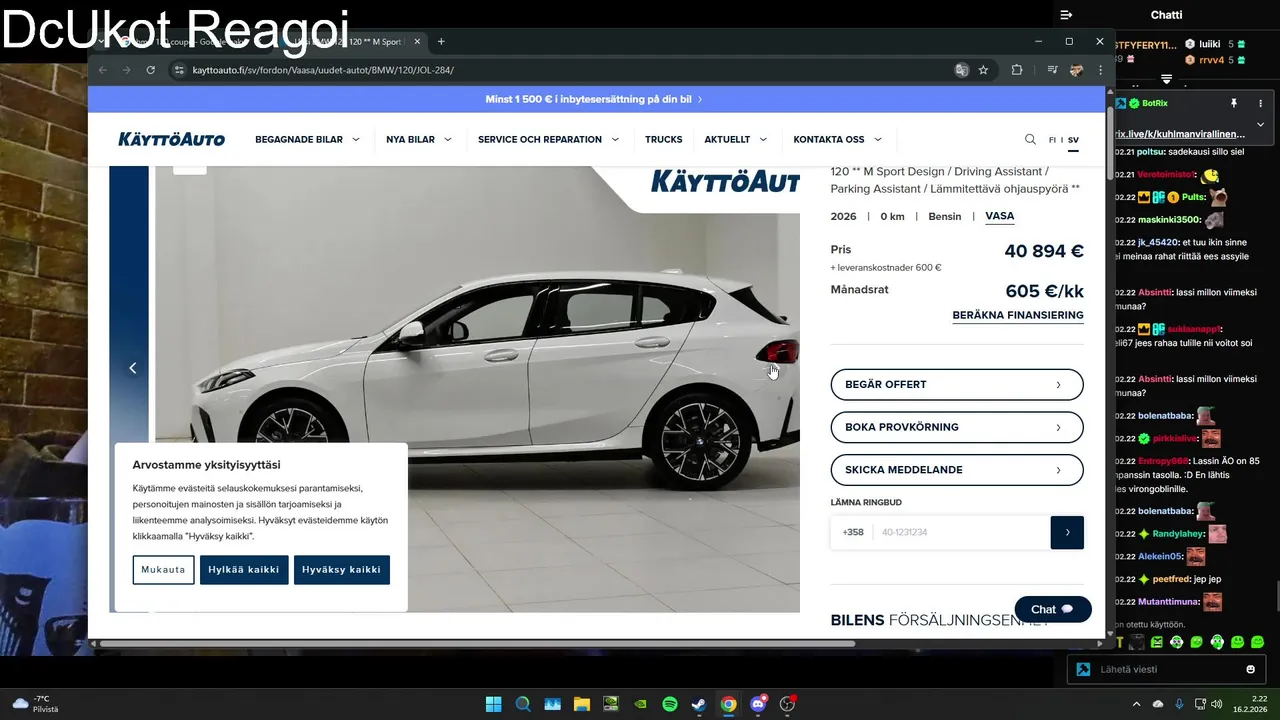Click the Boka provkörning button
The image size is (1280, 720).
click(x=957, y=427)
